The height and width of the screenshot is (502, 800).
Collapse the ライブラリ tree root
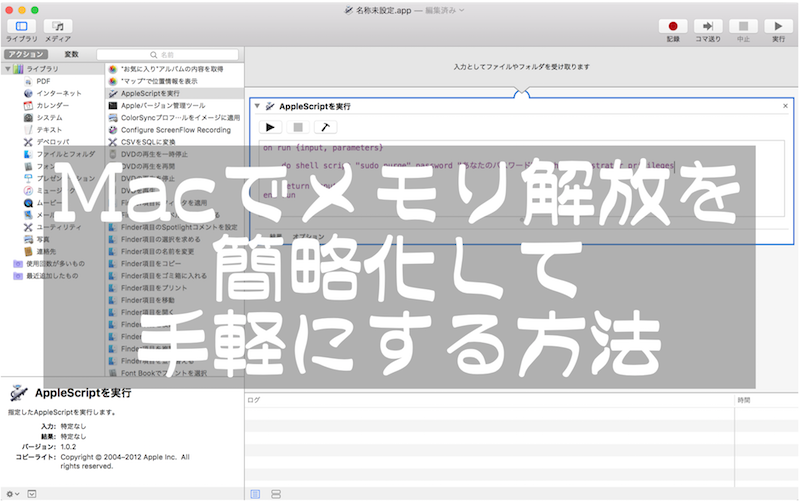pyautogui.click(x=8, y=68)
